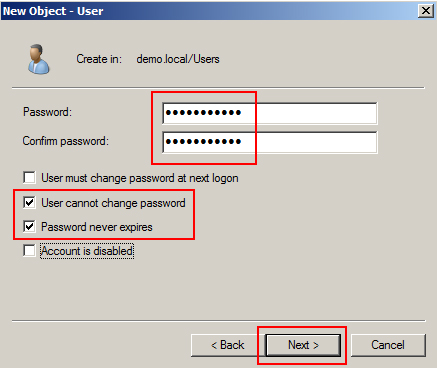
Task: Click the user avatar icon
Action: [39, 59]
